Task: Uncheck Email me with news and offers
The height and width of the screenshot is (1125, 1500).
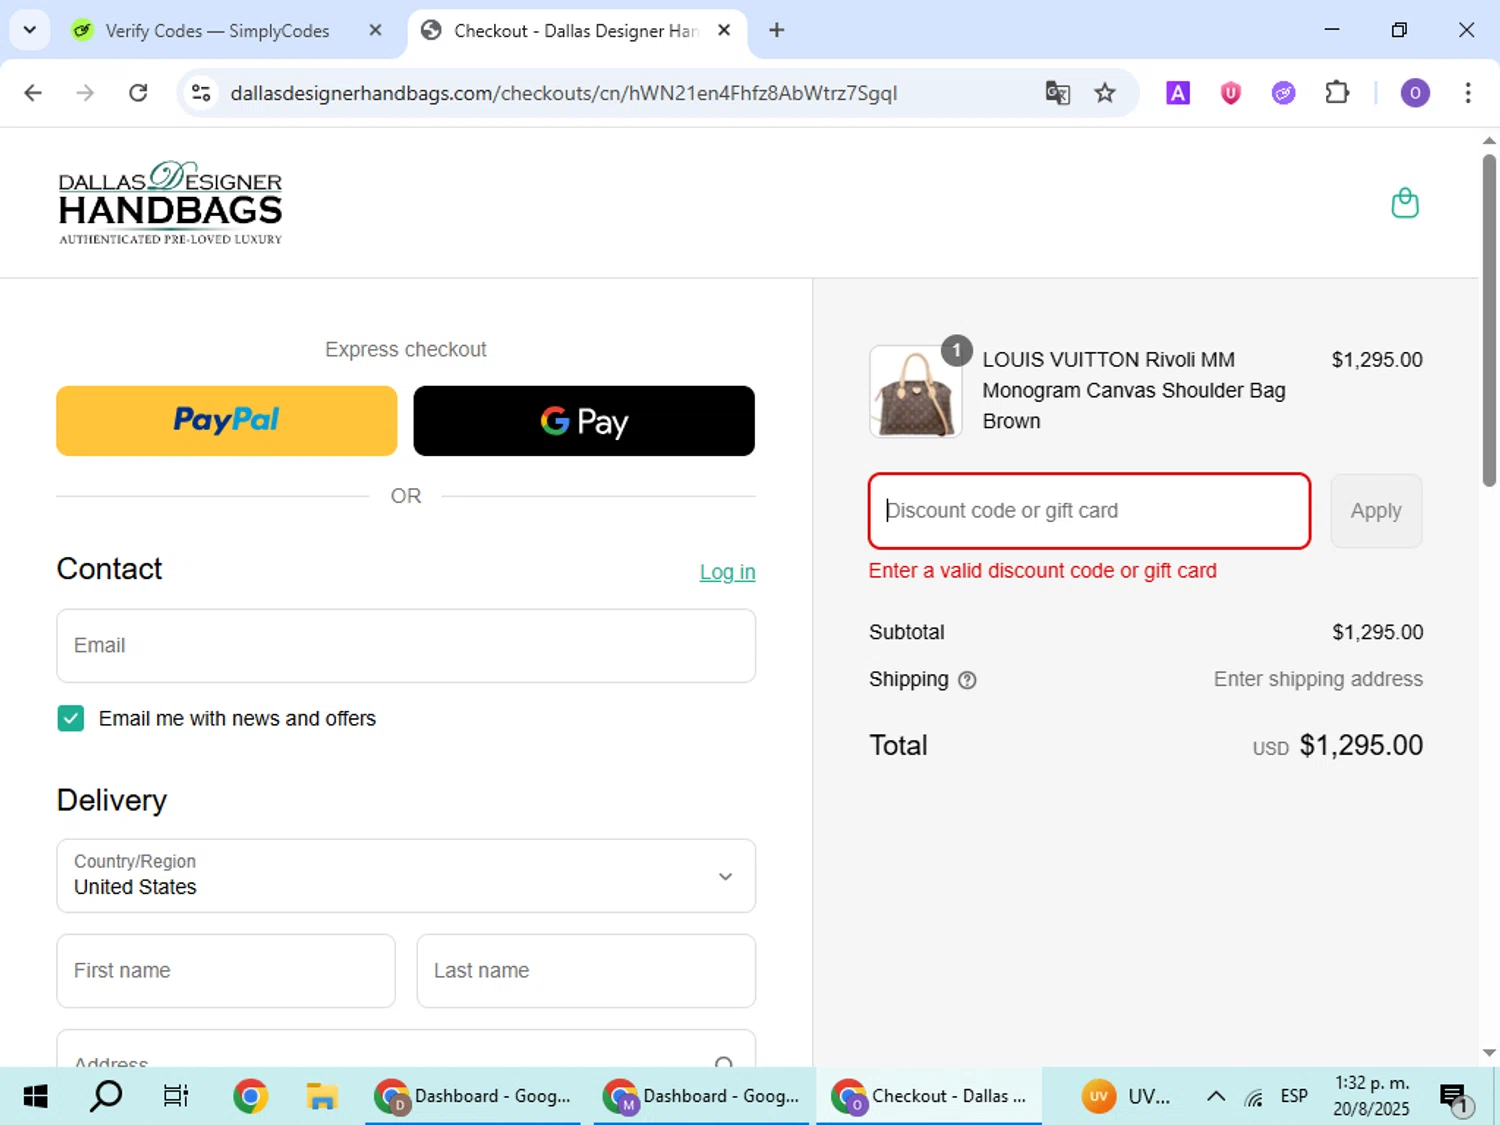Action: click(71, 718)
